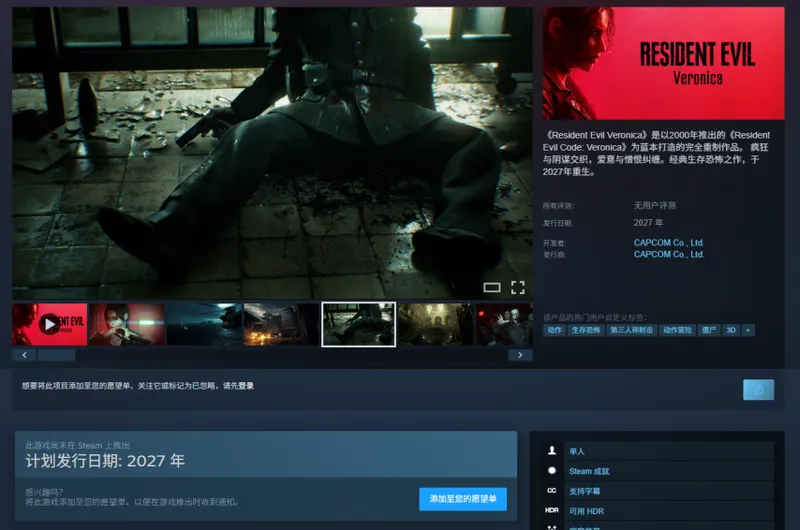Click the Resident Evil Veronica header image
This screenshot has height=530, width=800.
[x=663, y=63]
